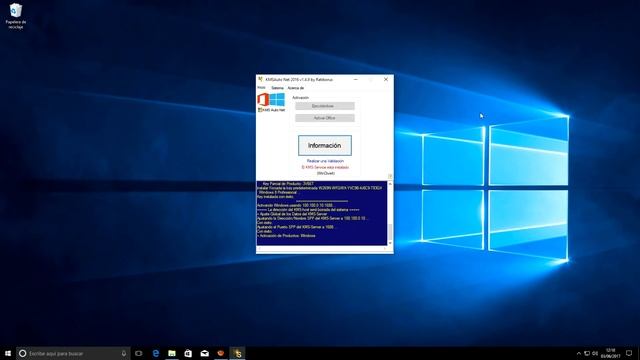640x360 pixels.
Task: Click the small icon above the log scrollbar
Action: tap(390, 176)
